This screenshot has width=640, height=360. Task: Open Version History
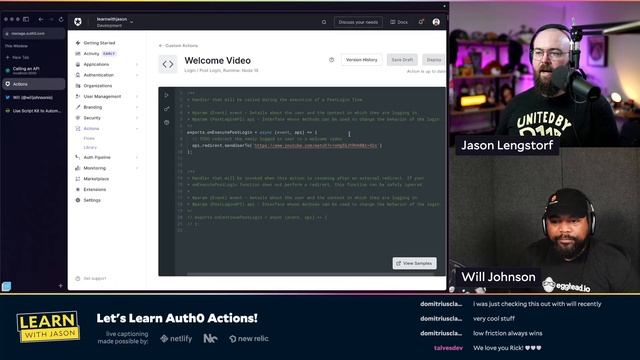[362, 60]
